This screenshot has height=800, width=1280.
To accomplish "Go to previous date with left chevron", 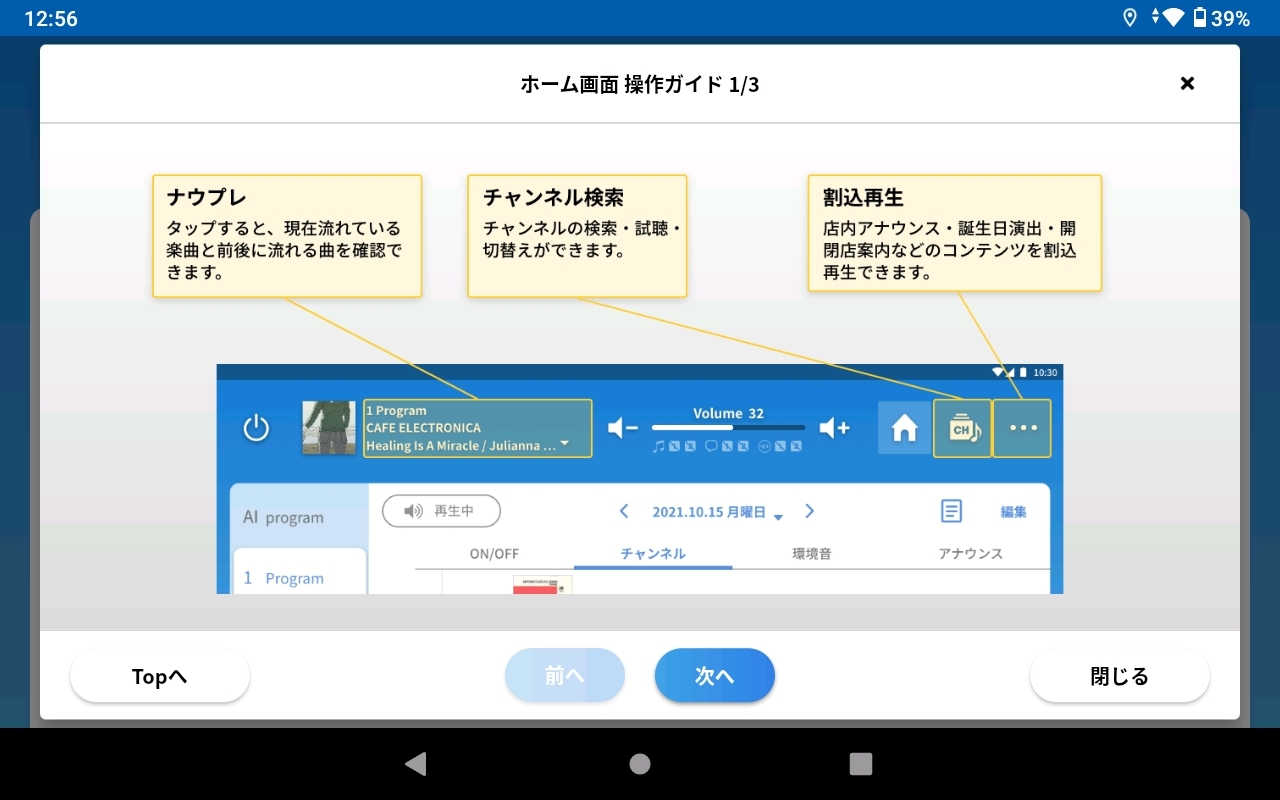I will click(624, 511).
